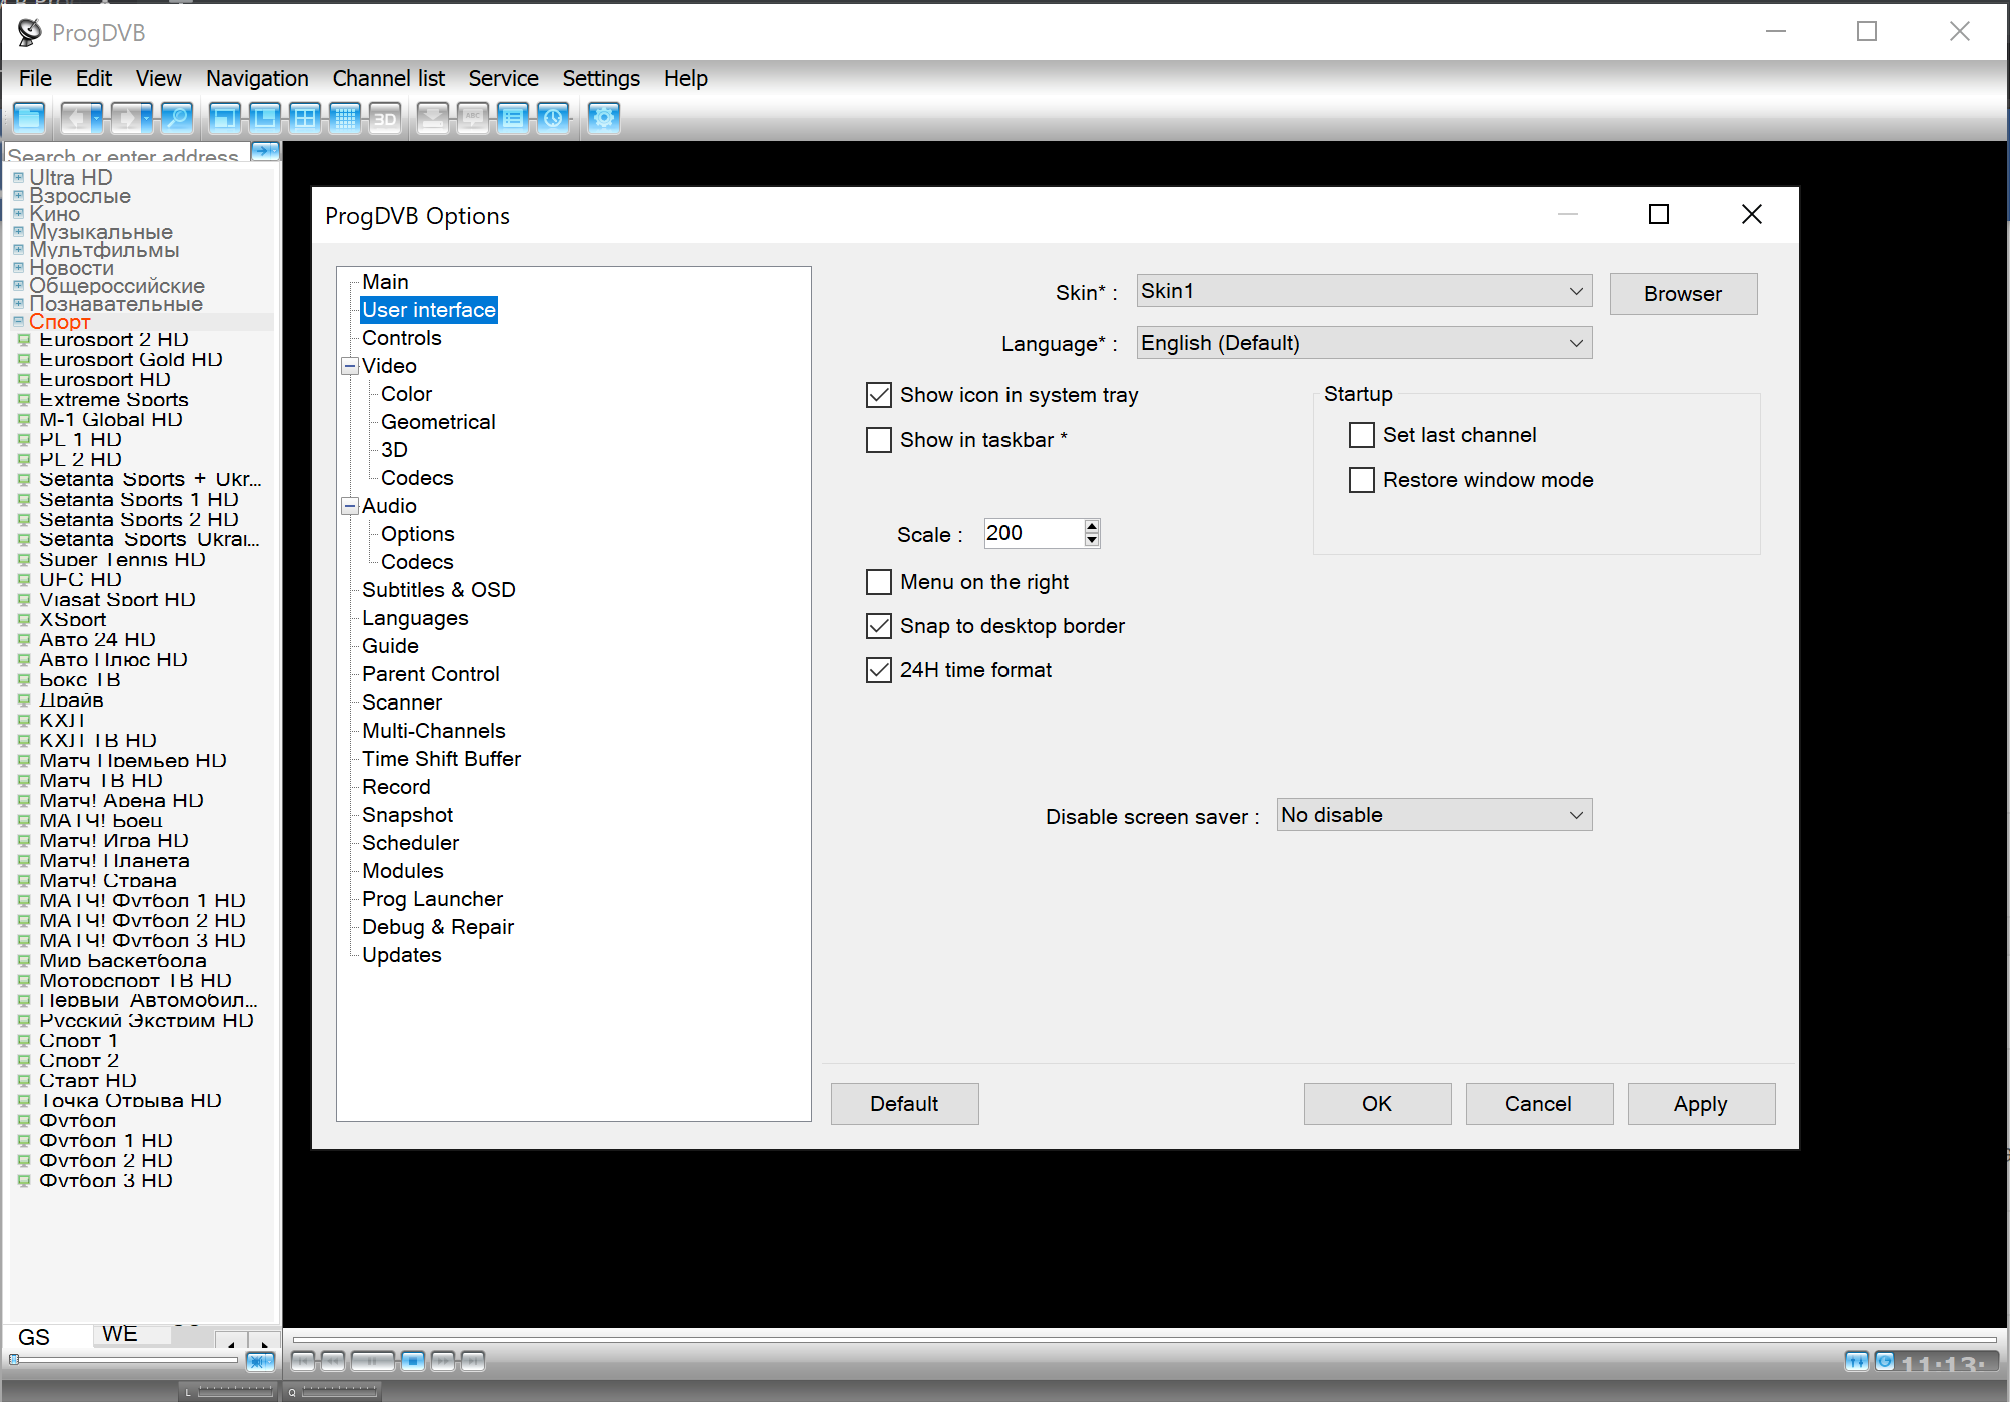Click the volume slider track
Viewport: 2010px width, 1402px height.
[125, 1359]
